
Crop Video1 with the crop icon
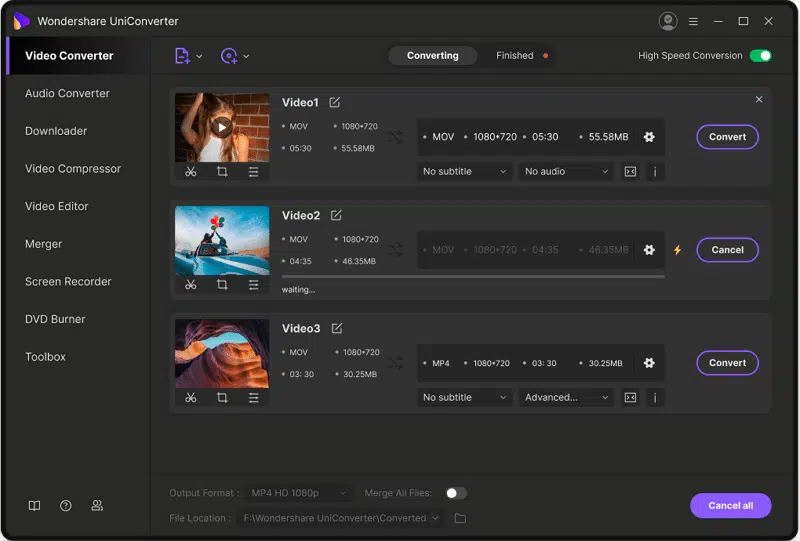pyautogui.click(x=222, y=171)
